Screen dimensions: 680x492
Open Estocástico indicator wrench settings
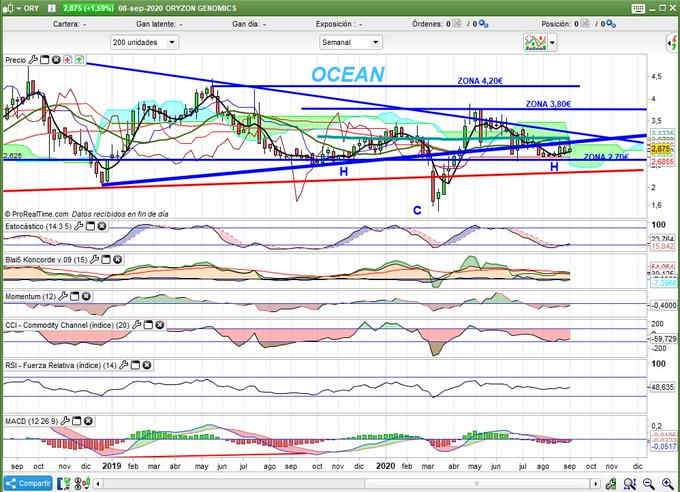pyautogui.click(x=78, y=226)
